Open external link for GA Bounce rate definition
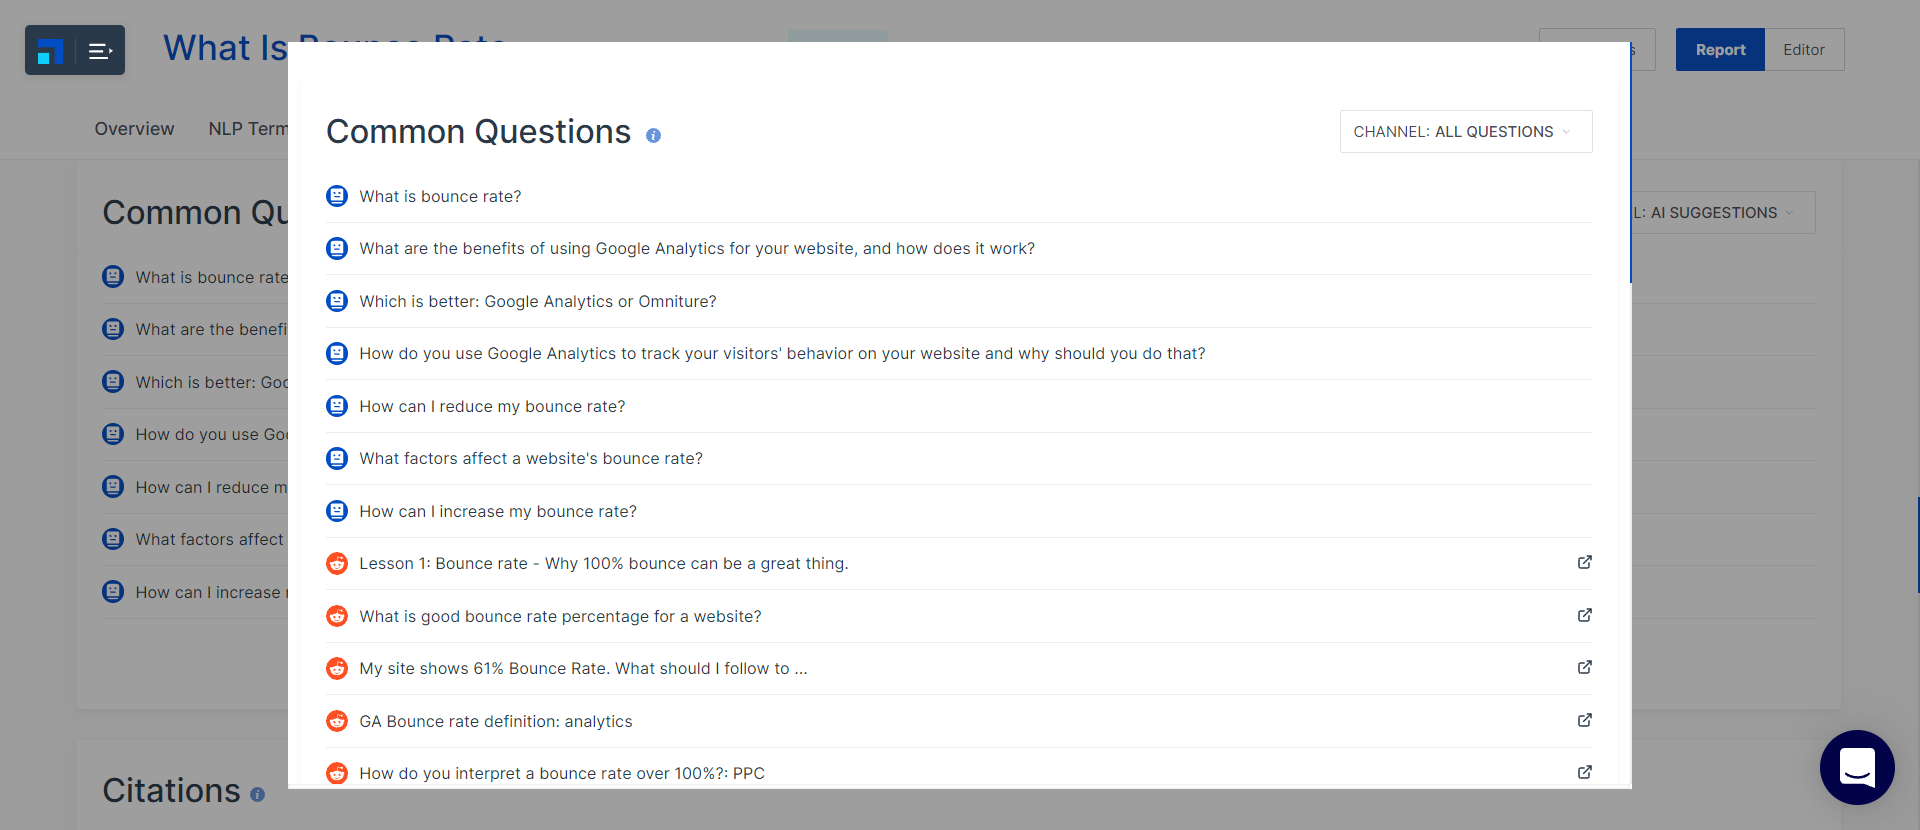The width and height of the screenshot is (1920, 830). [x=1584, y=720]
